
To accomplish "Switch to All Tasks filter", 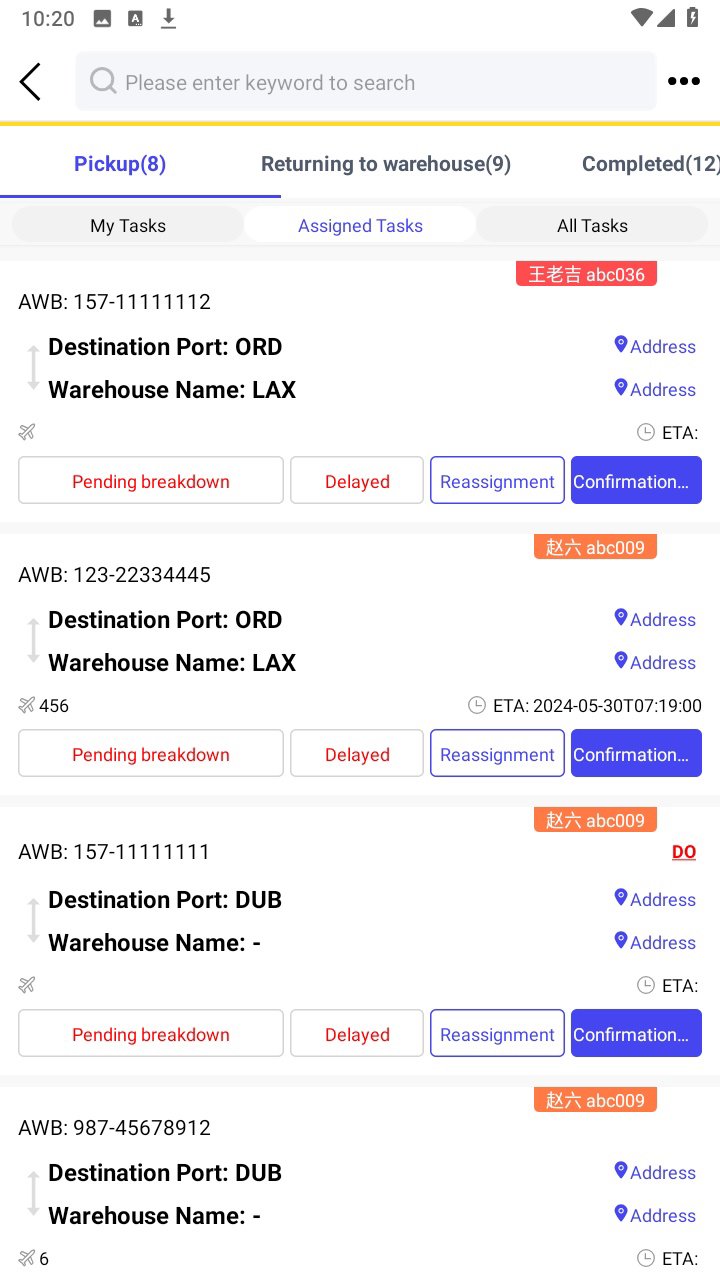I will click(592, 225).
